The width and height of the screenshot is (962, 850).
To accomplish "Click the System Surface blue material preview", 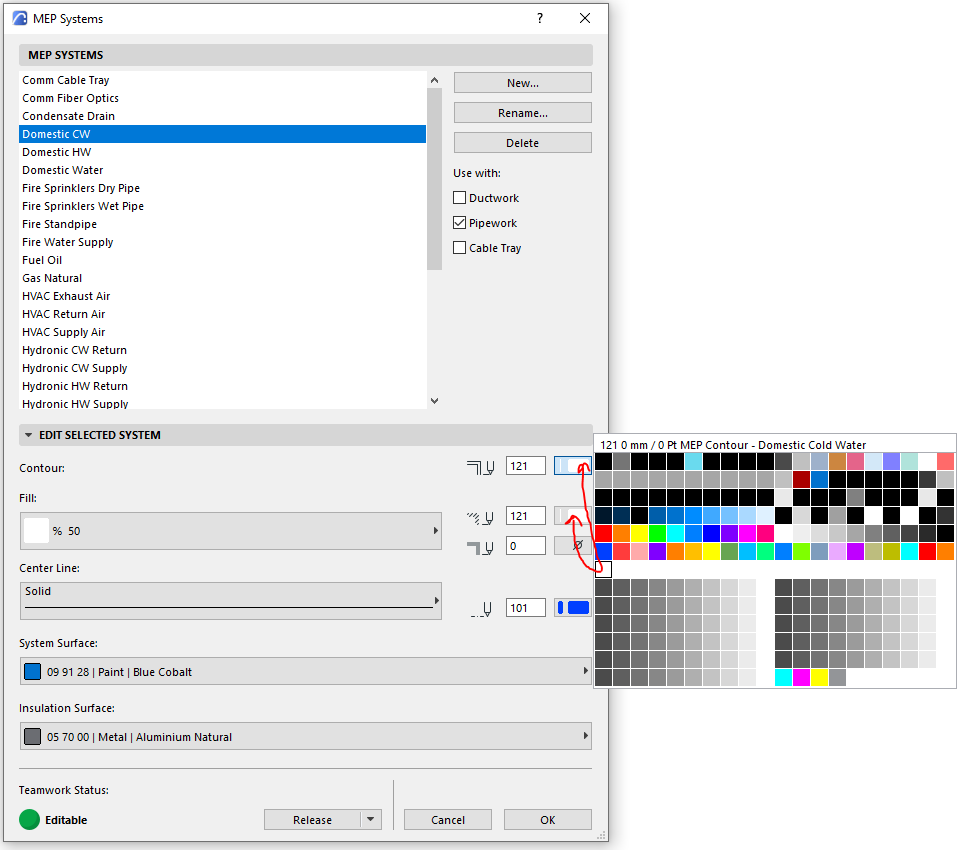I will (33, 671).
